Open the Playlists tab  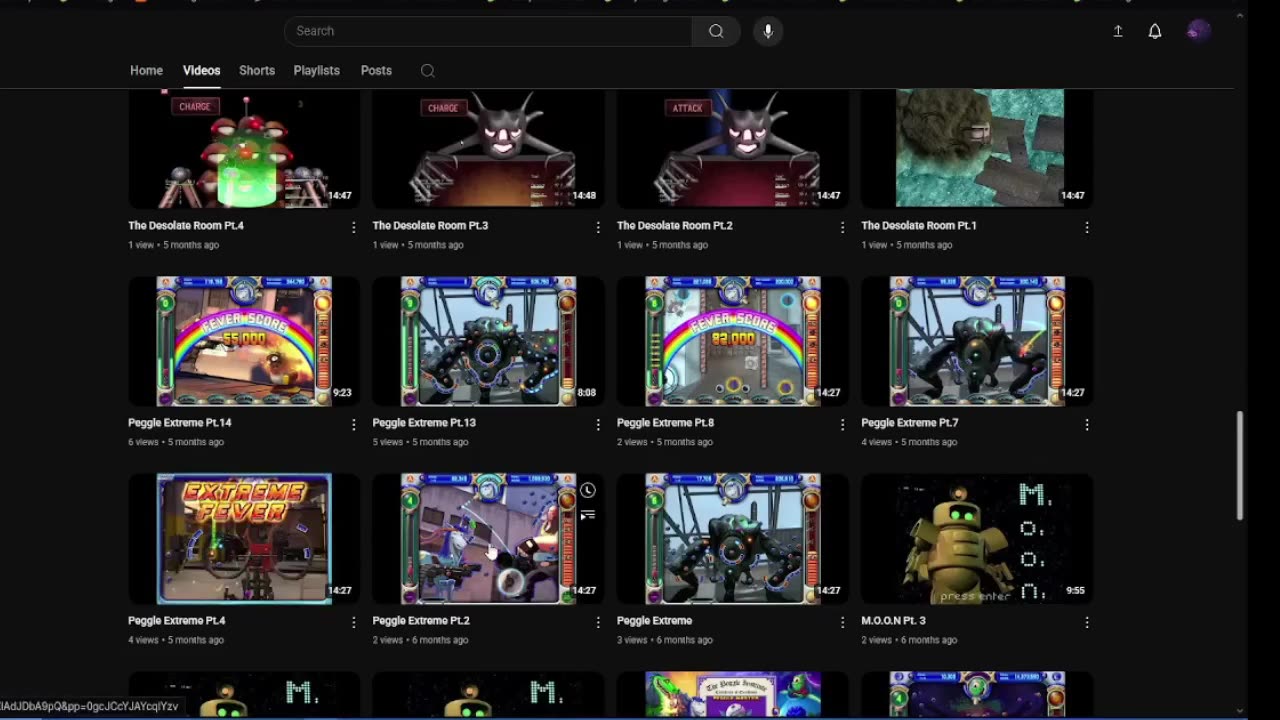[317, 71]
